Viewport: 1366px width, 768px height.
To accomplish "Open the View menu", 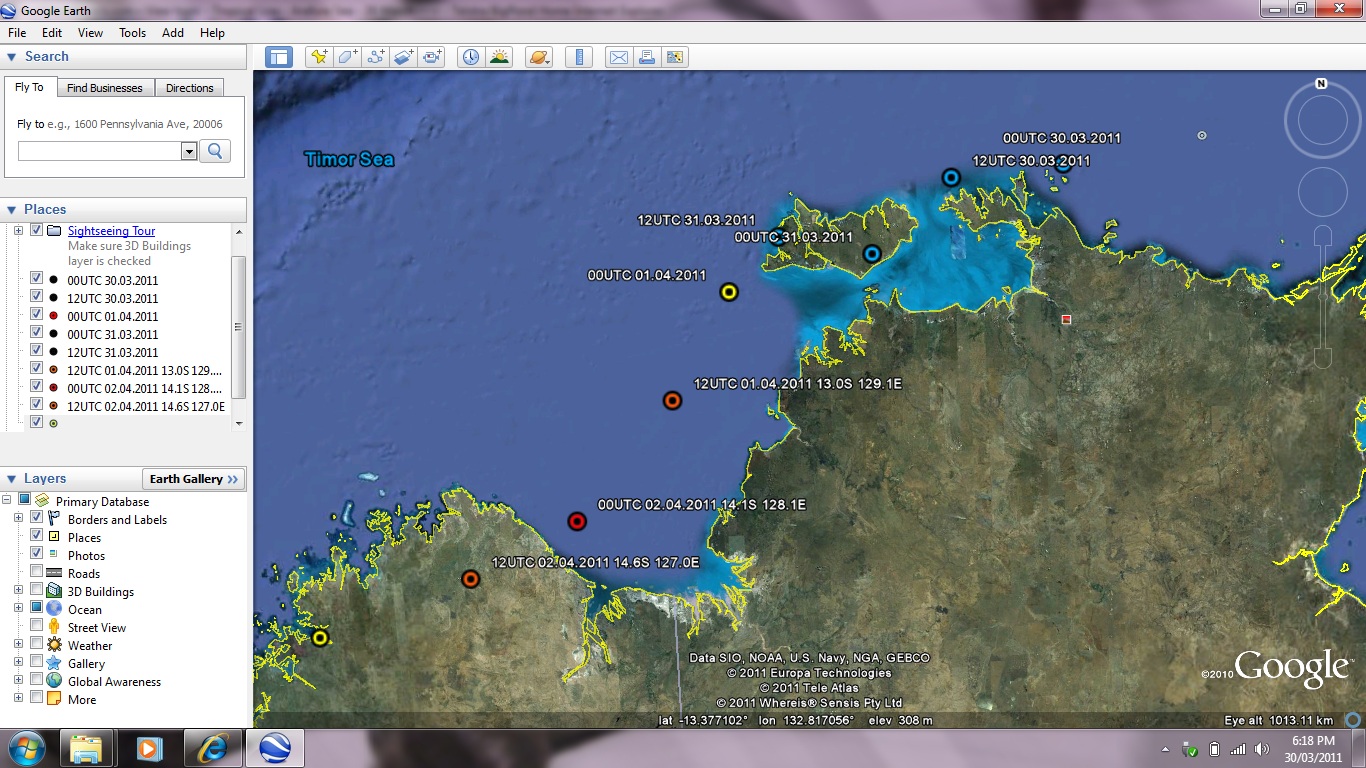I will [90, 33].
